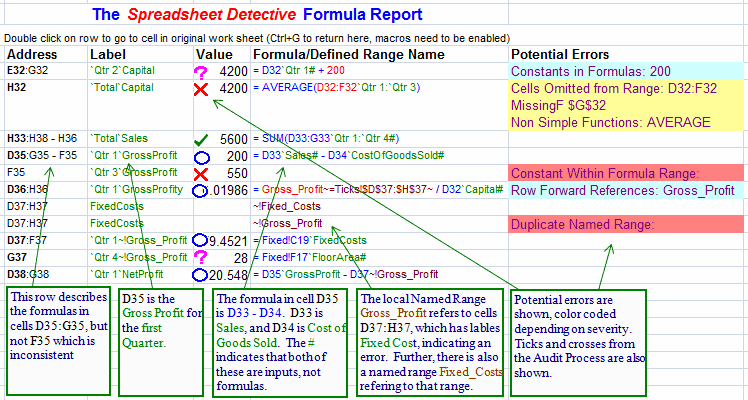This screenshot has width=748, height=400.
Task: Click the `Total`Sales label
Action: [x=119, y=139]
